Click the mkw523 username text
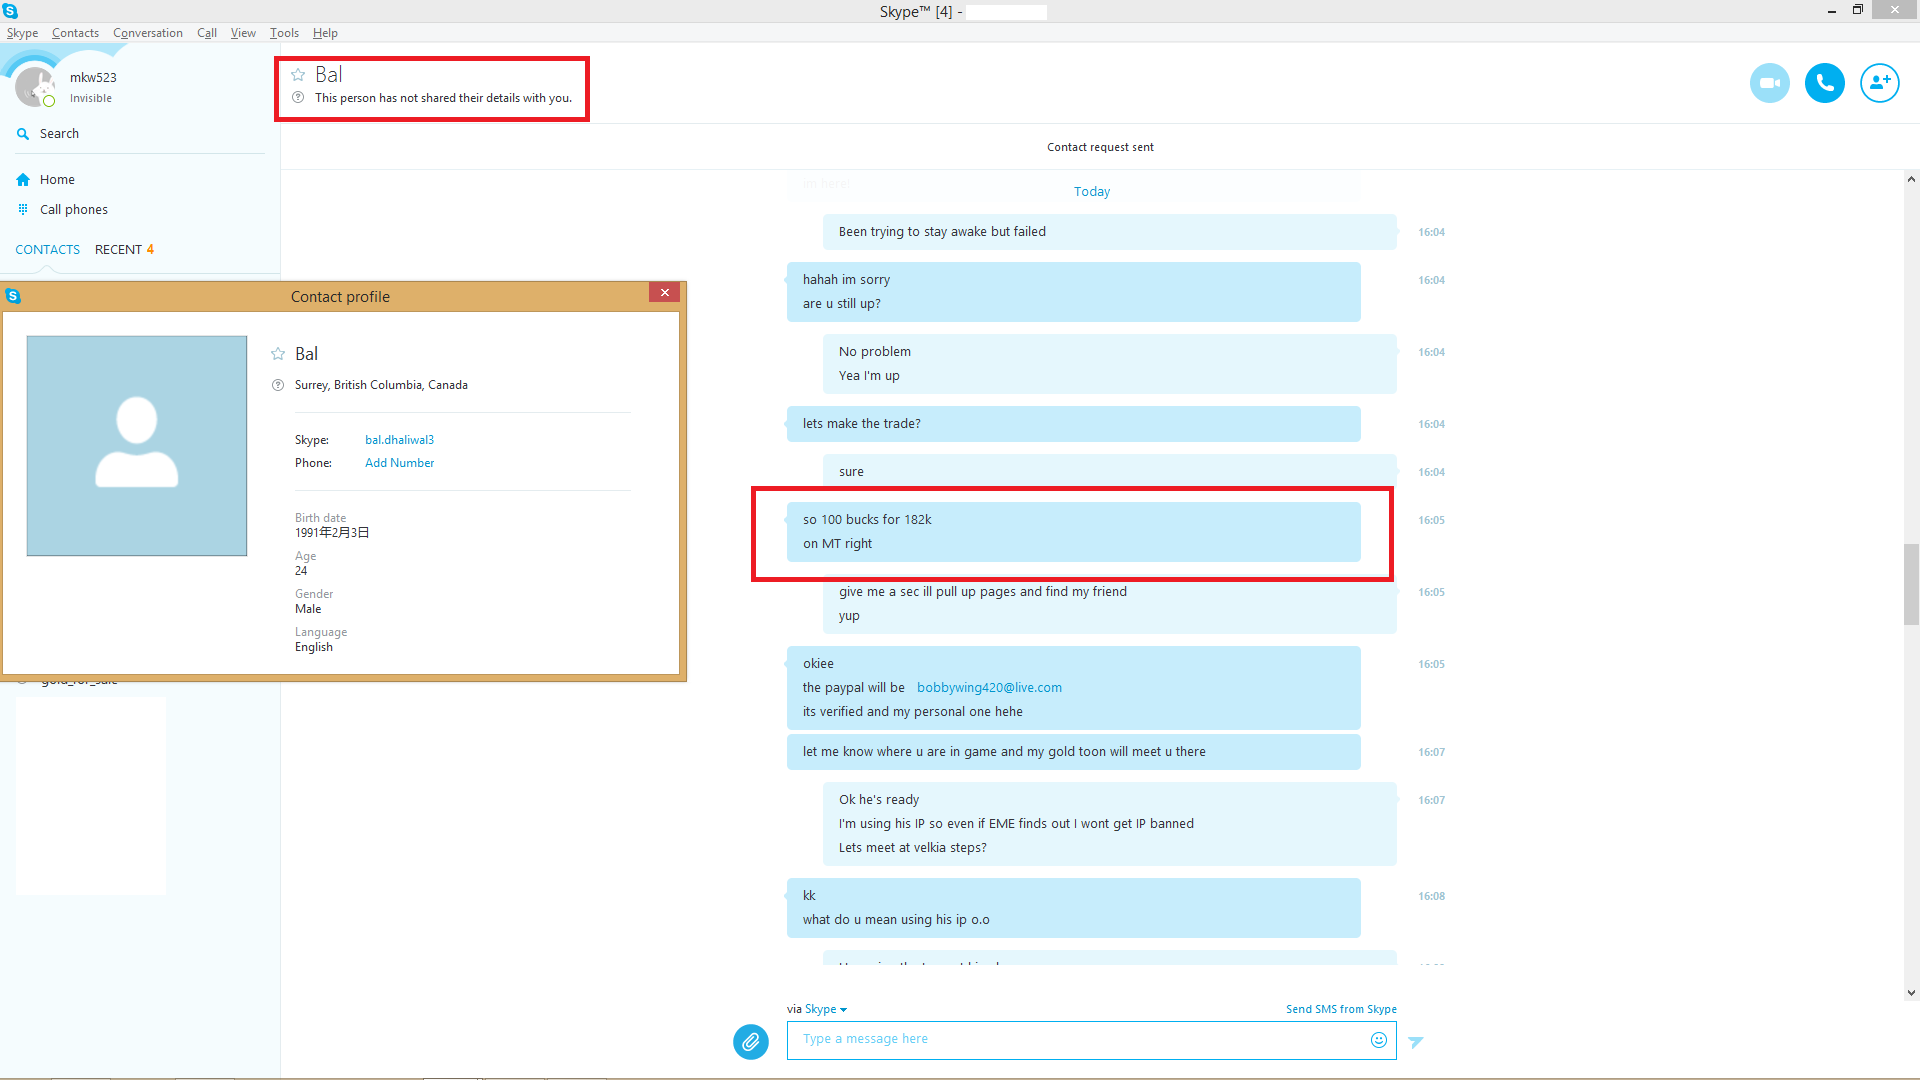 pyautogui.click(x=93, y=78)
